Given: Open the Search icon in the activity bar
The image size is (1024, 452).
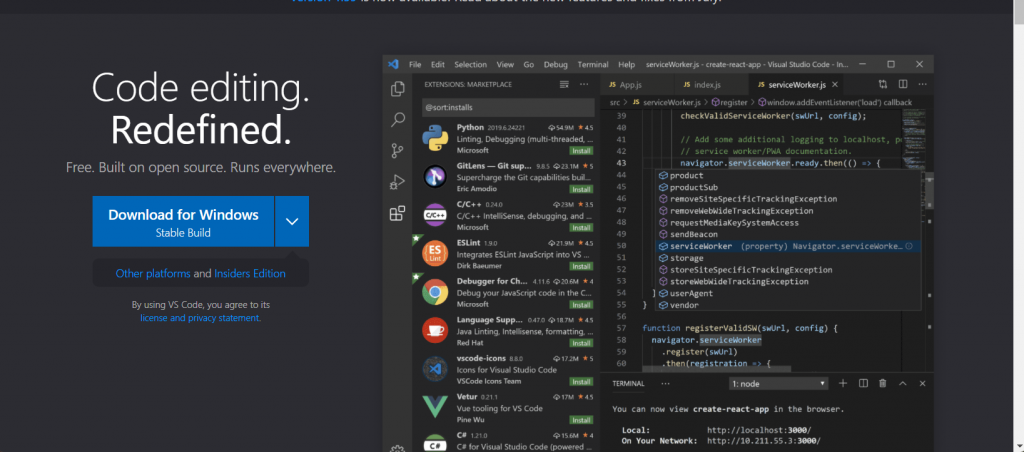Looking at the screenshot, I should (x=397, y=120).
